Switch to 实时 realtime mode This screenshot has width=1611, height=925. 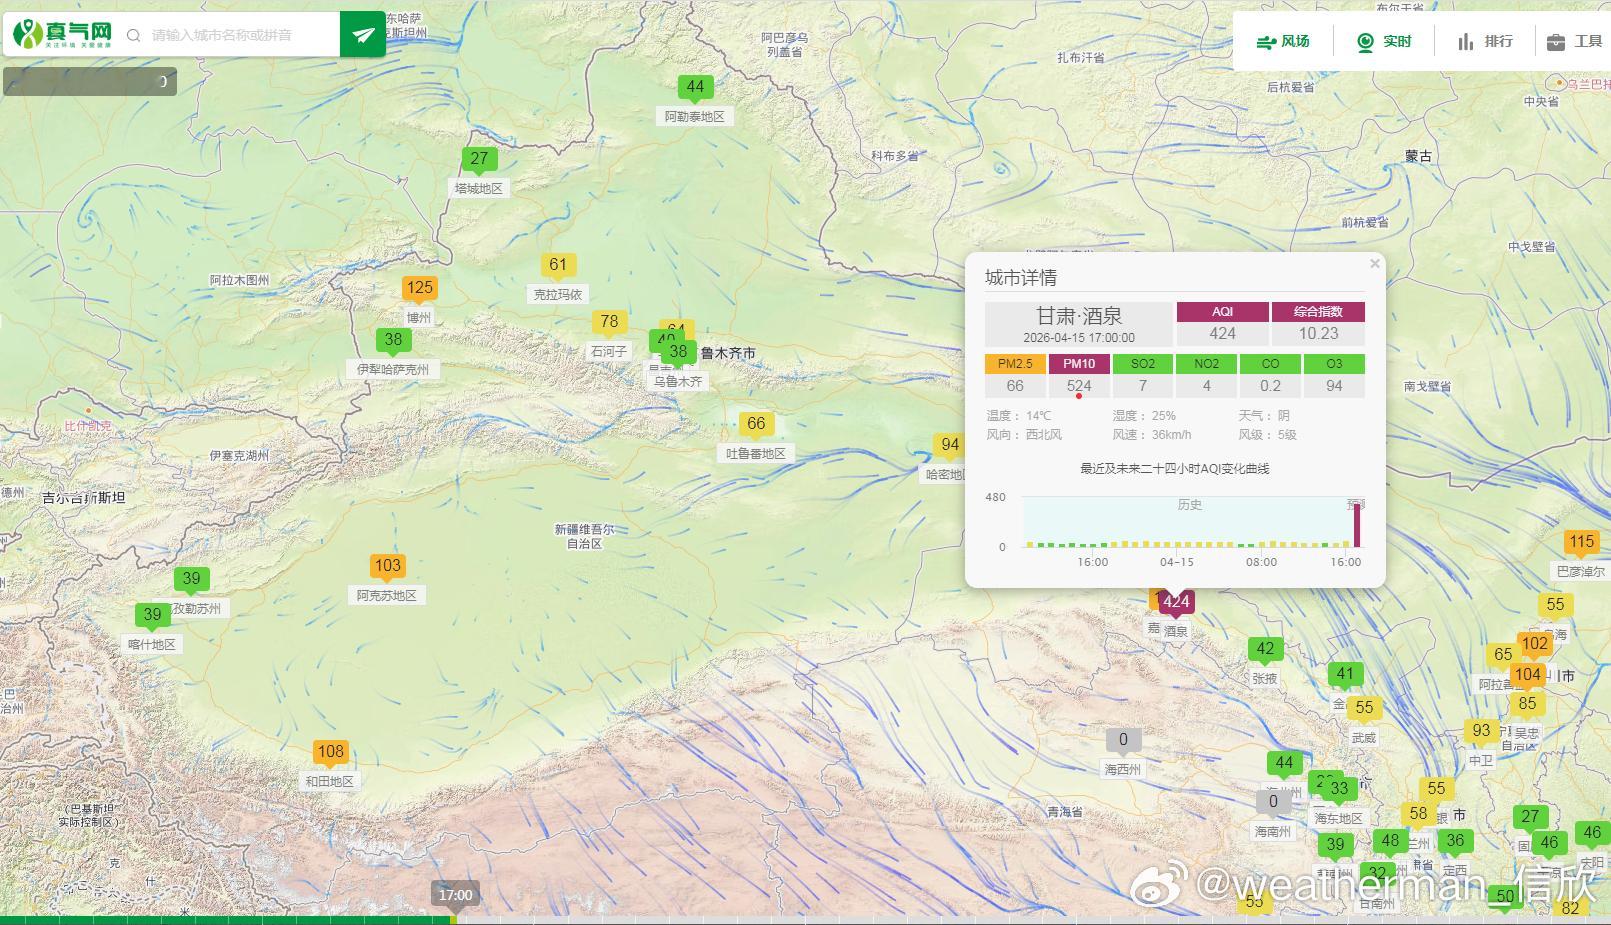click(x=1384, y=41)
